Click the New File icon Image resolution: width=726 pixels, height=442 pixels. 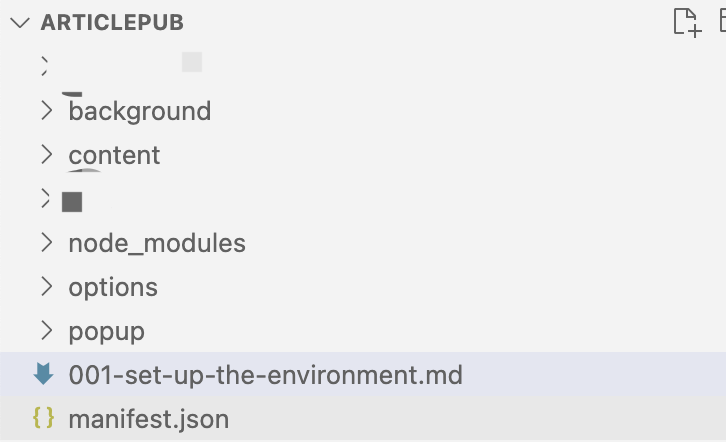(688, 22)
